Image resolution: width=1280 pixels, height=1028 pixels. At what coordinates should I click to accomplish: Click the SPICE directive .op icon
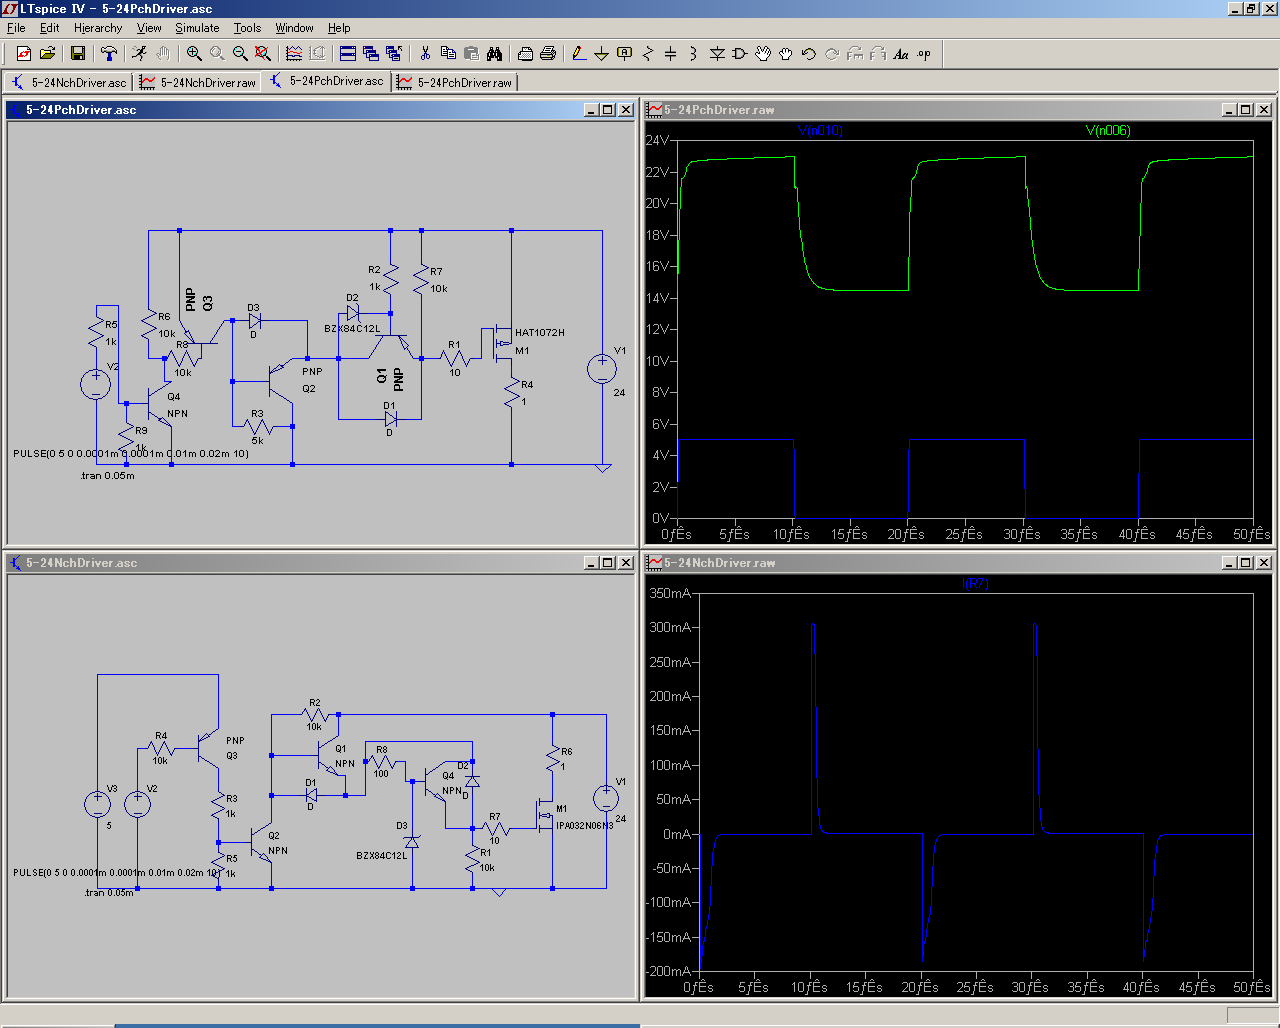[x=924, y=54]
